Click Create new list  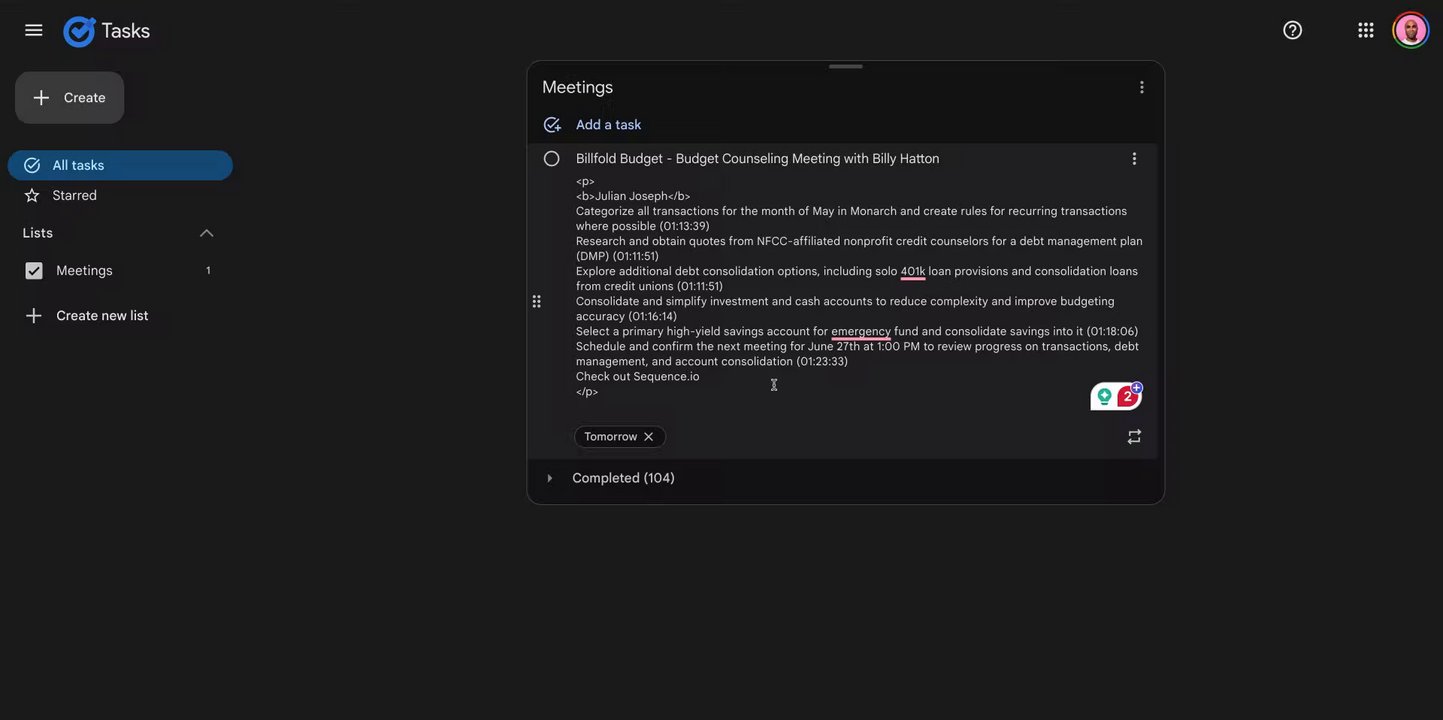(101, 316)
